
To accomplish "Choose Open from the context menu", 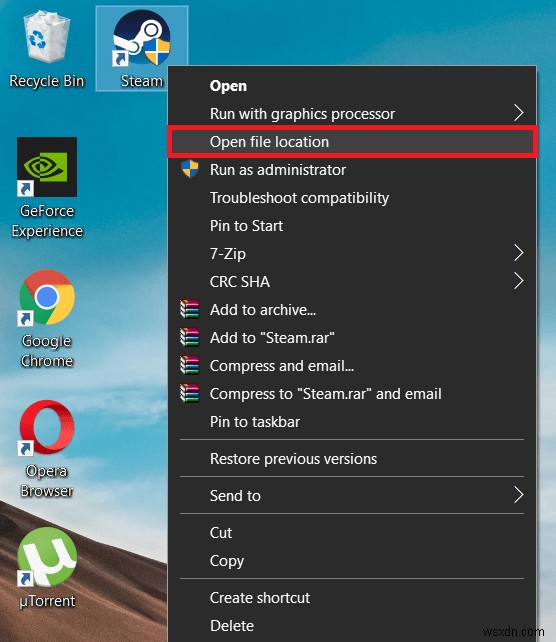I will (x=352, y=86).
